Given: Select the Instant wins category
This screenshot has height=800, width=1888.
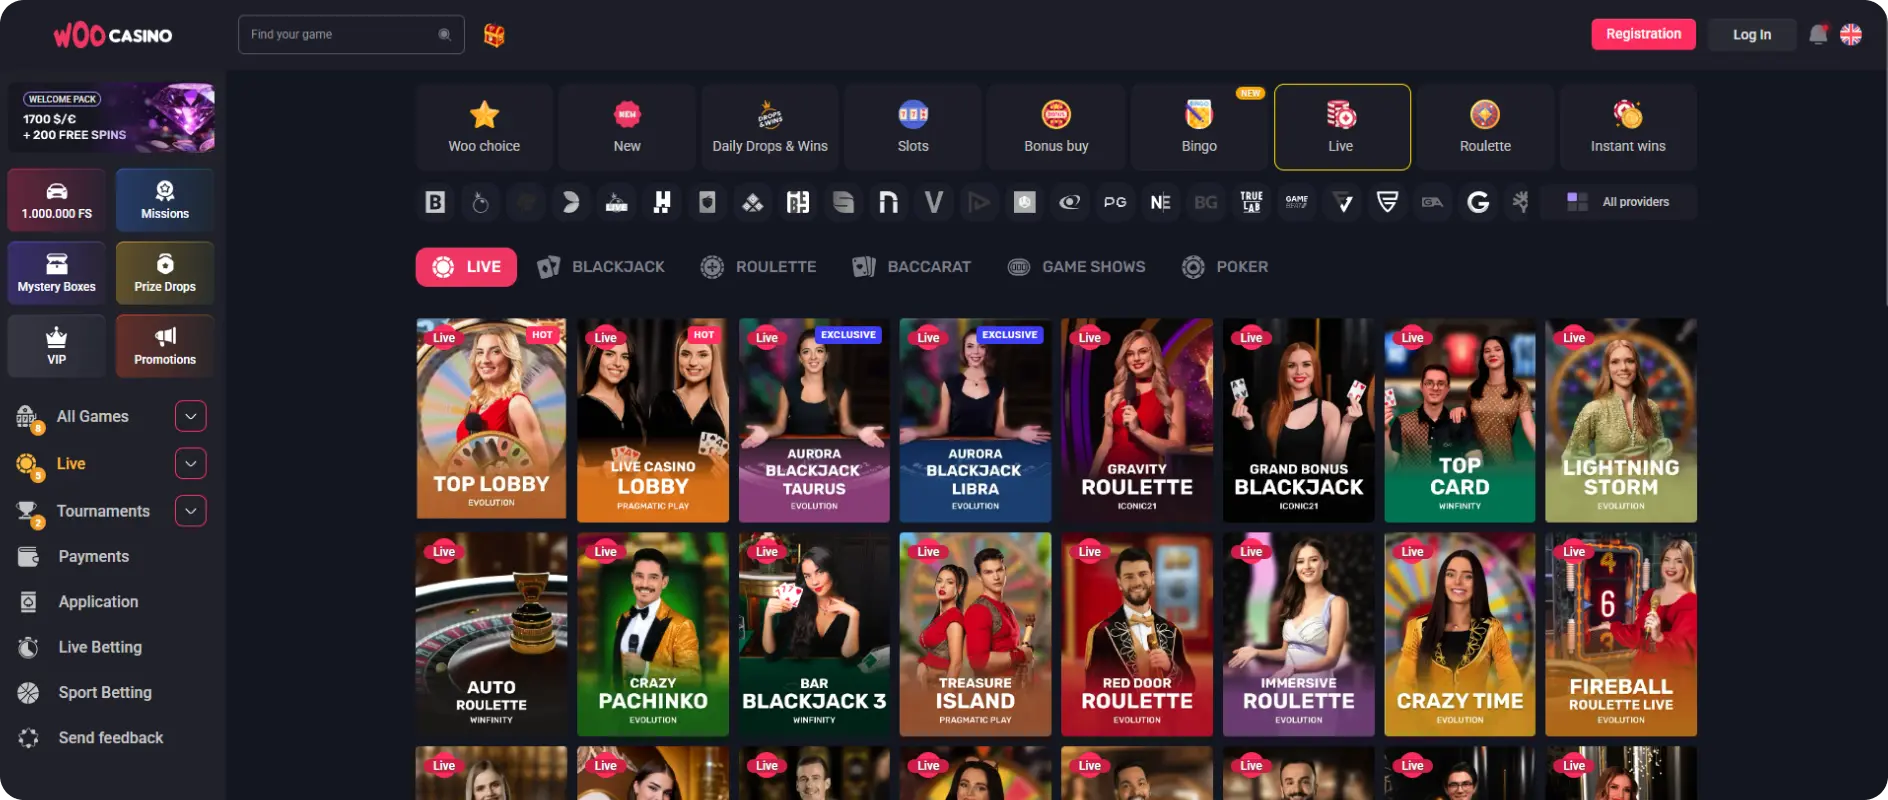Looking at the screenshot, I should tap(1628, 127).
